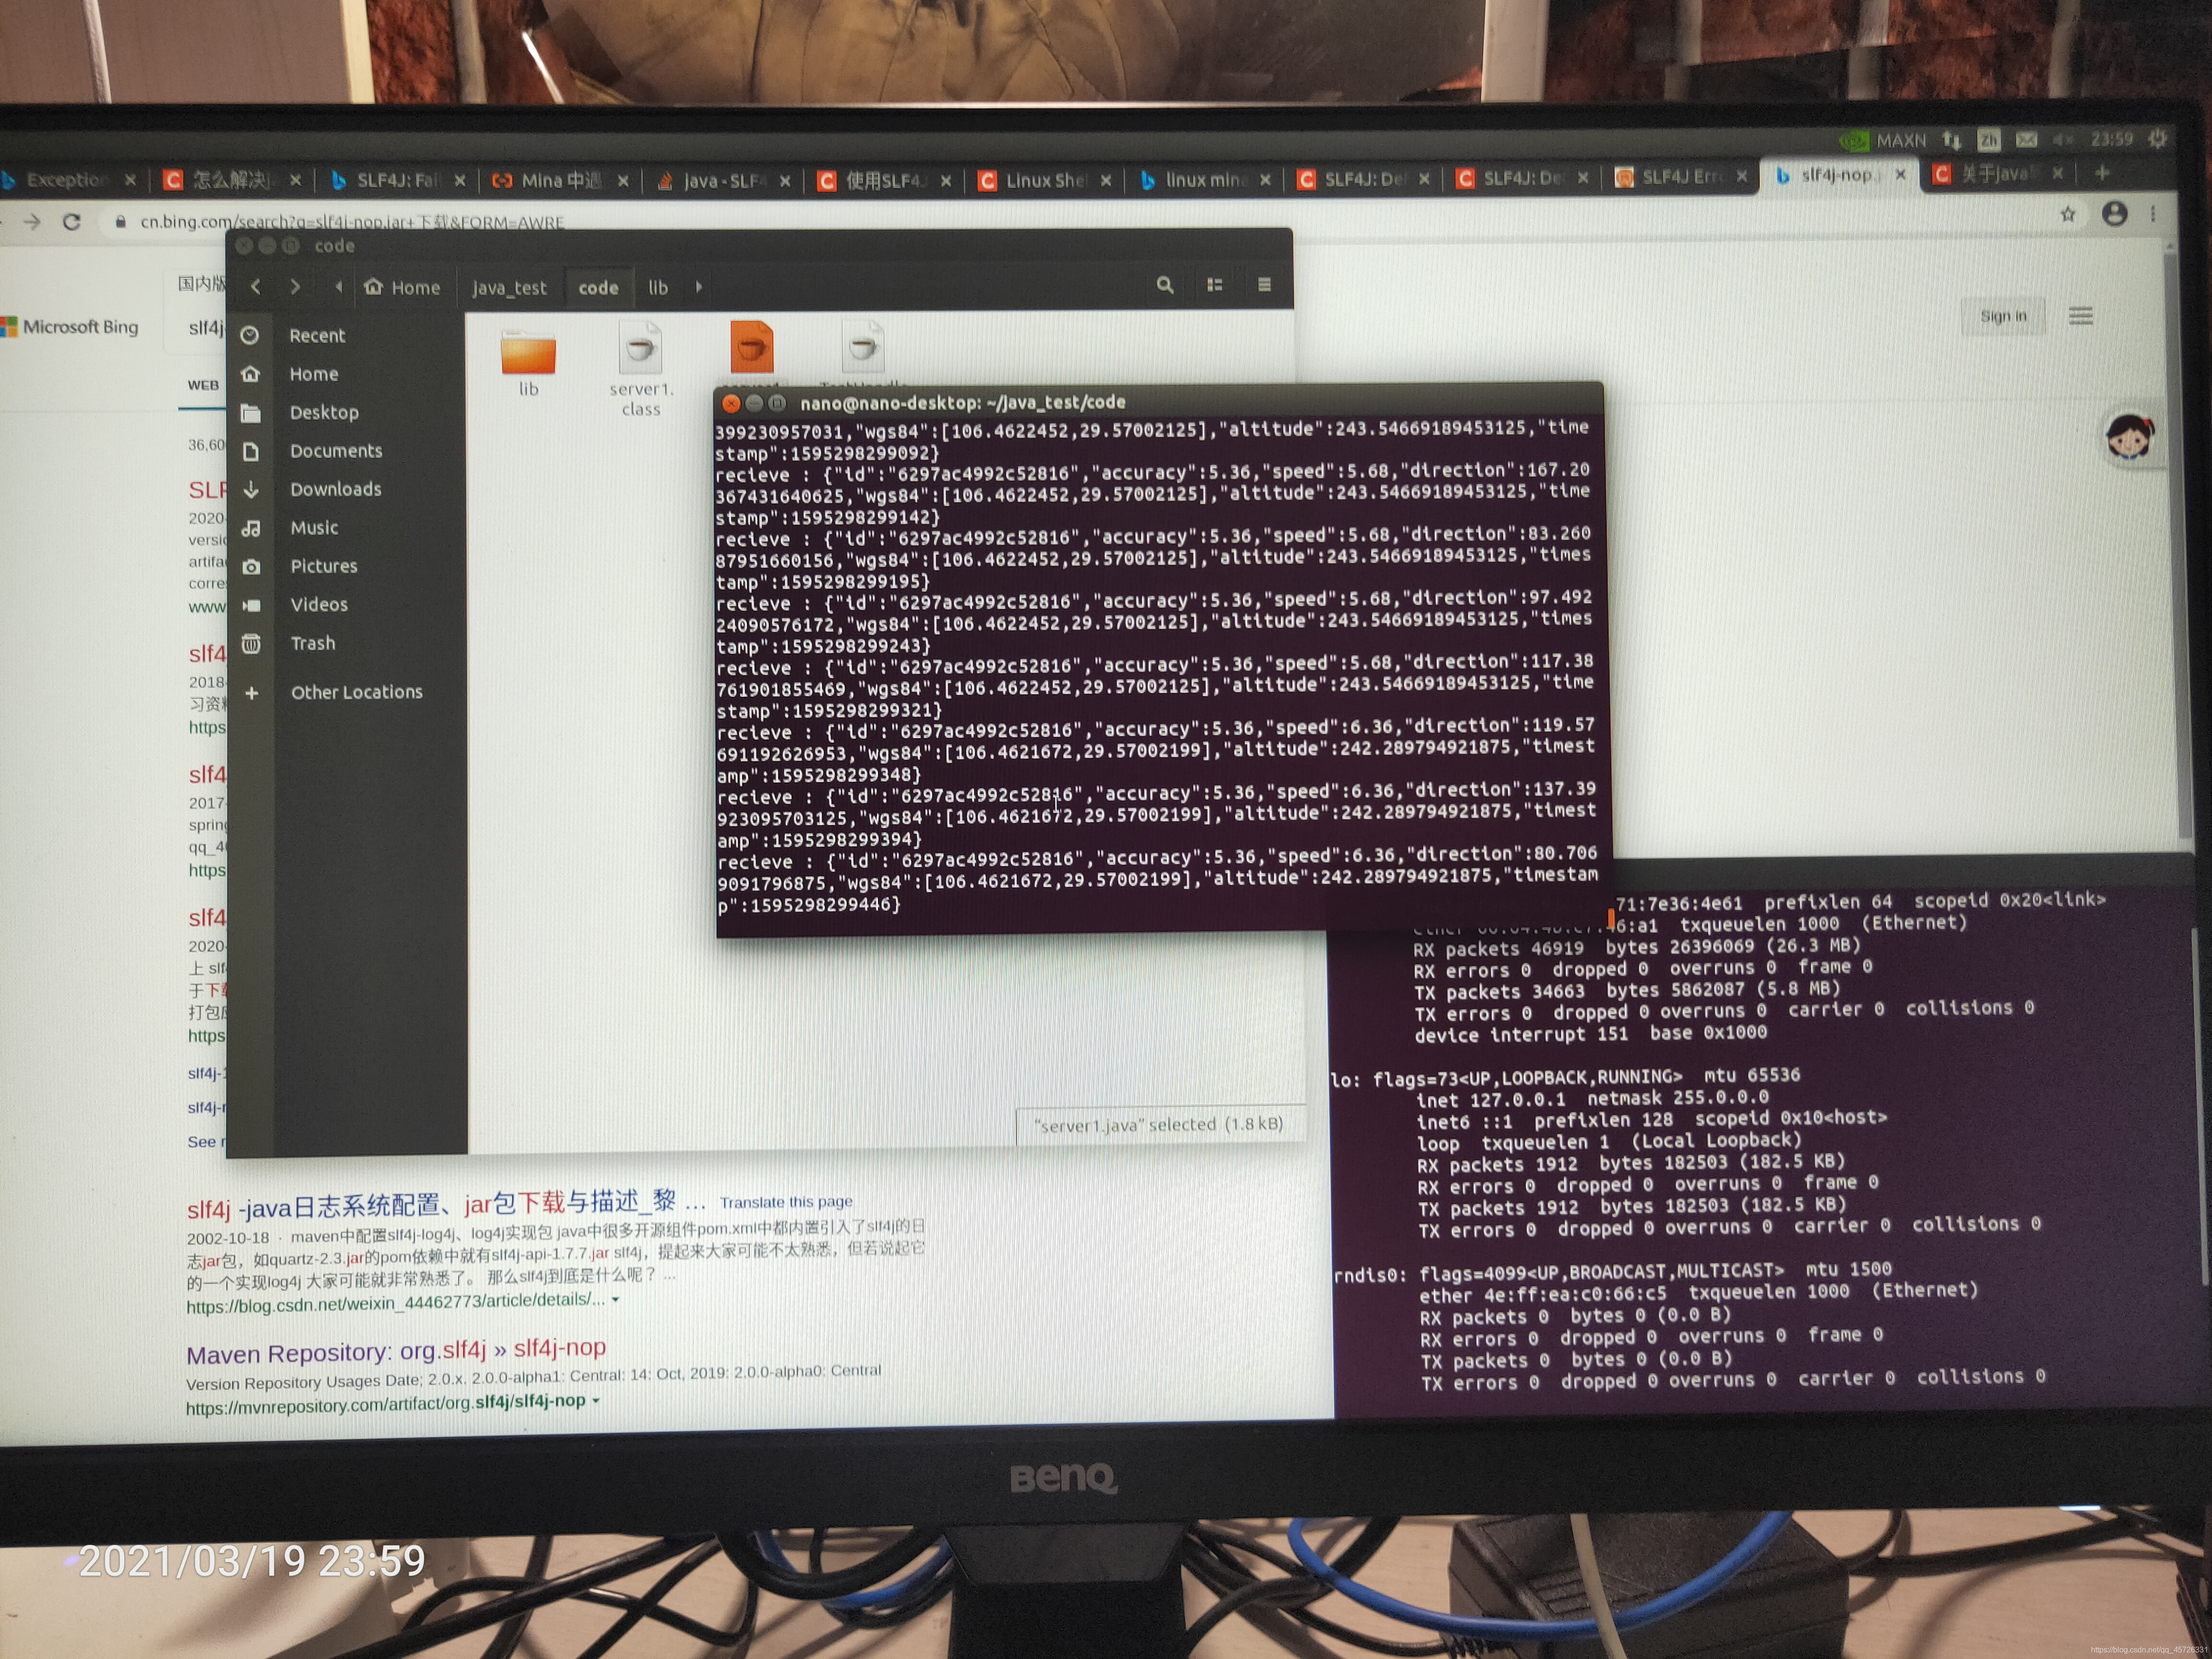Select the java_test path breadcrumb

coord(509,288)
